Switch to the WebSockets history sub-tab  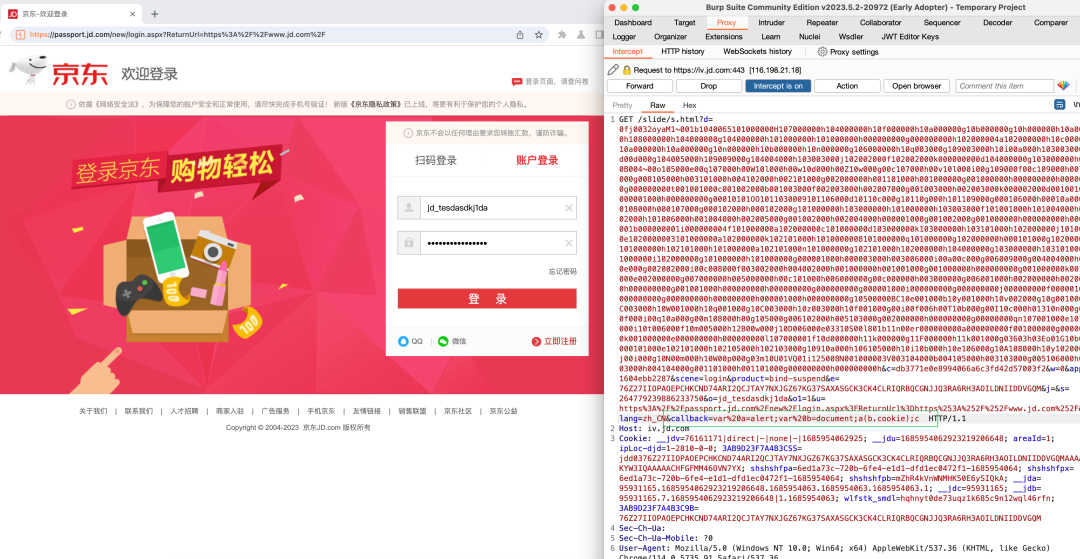[757, 52]
